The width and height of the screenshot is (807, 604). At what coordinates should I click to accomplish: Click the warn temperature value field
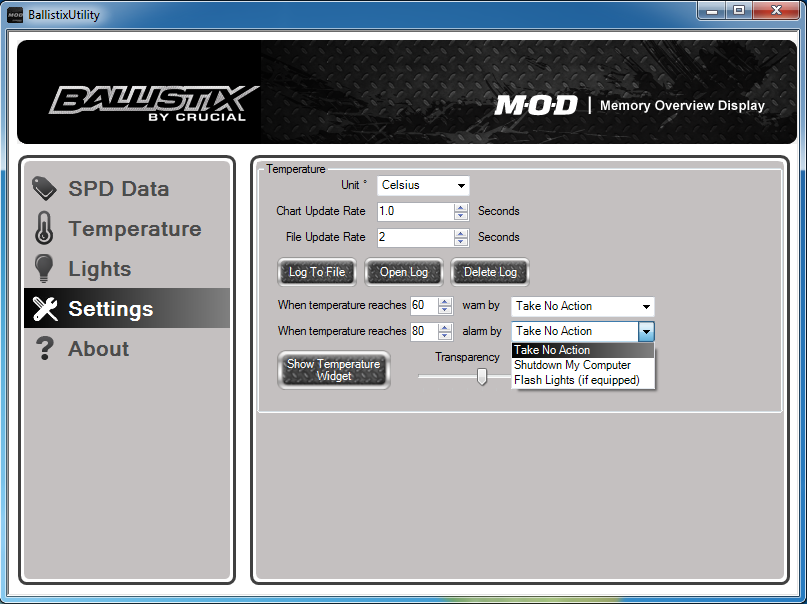(425, 306)
